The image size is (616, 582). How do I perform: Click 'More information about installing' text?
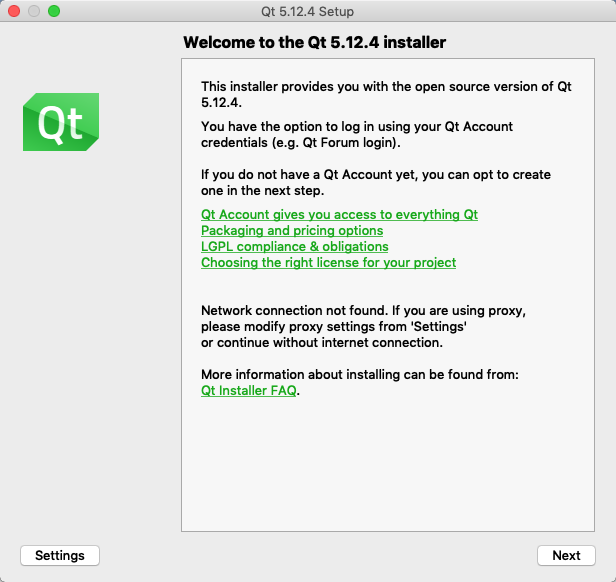[x=360, y=375]
